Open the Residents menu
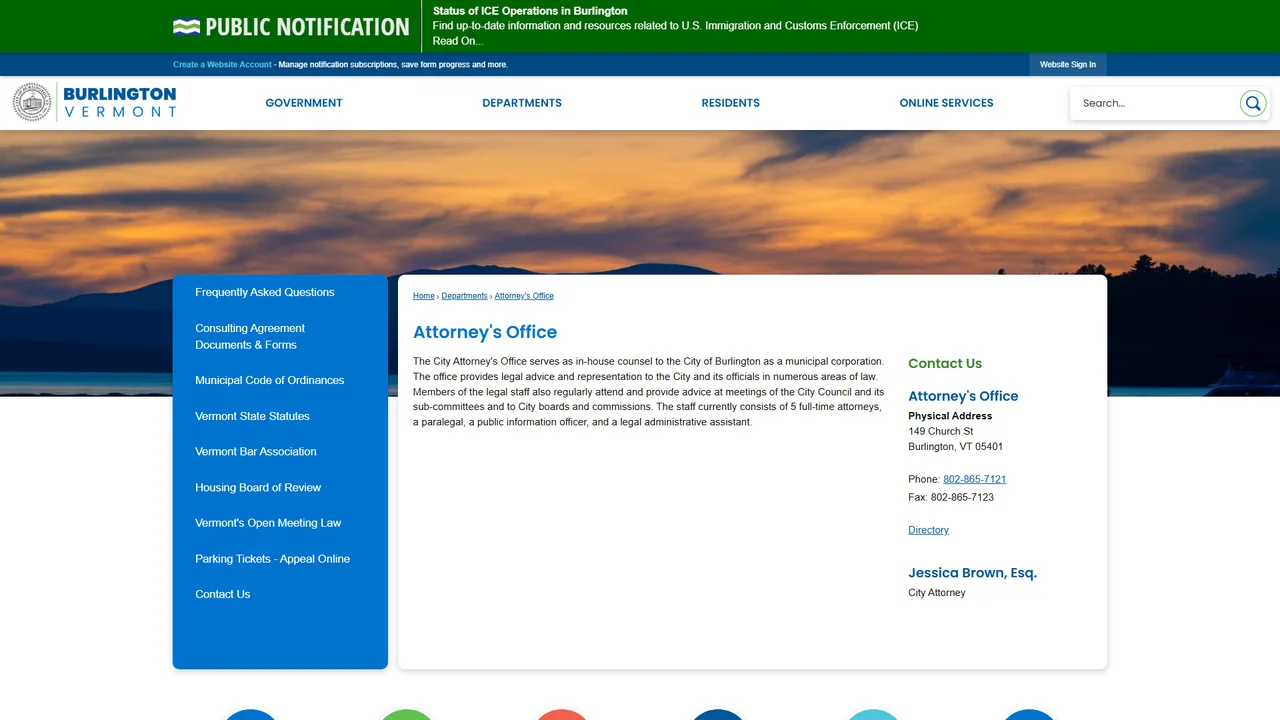Screen dimensions: 1280x720 click(731, 103)
